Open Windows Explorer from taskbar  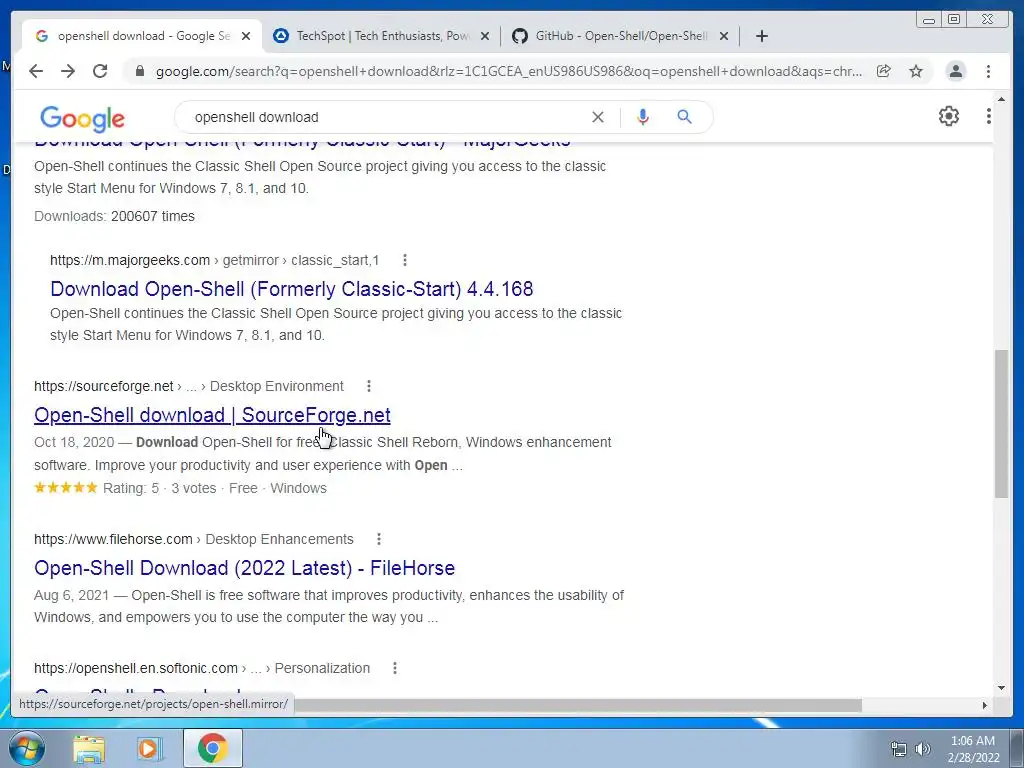click(x=89, y=748)
